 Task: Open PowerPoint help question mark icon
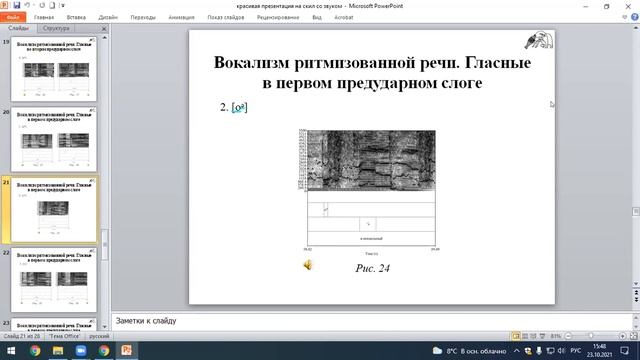pos(635,17)
